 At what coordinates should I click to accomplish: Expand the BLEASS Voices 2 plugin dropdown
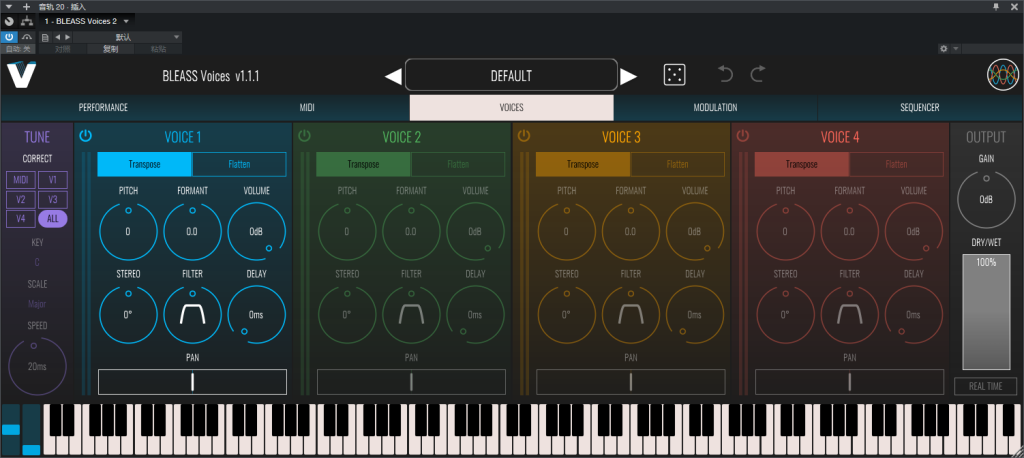click(x=126, y=22)
